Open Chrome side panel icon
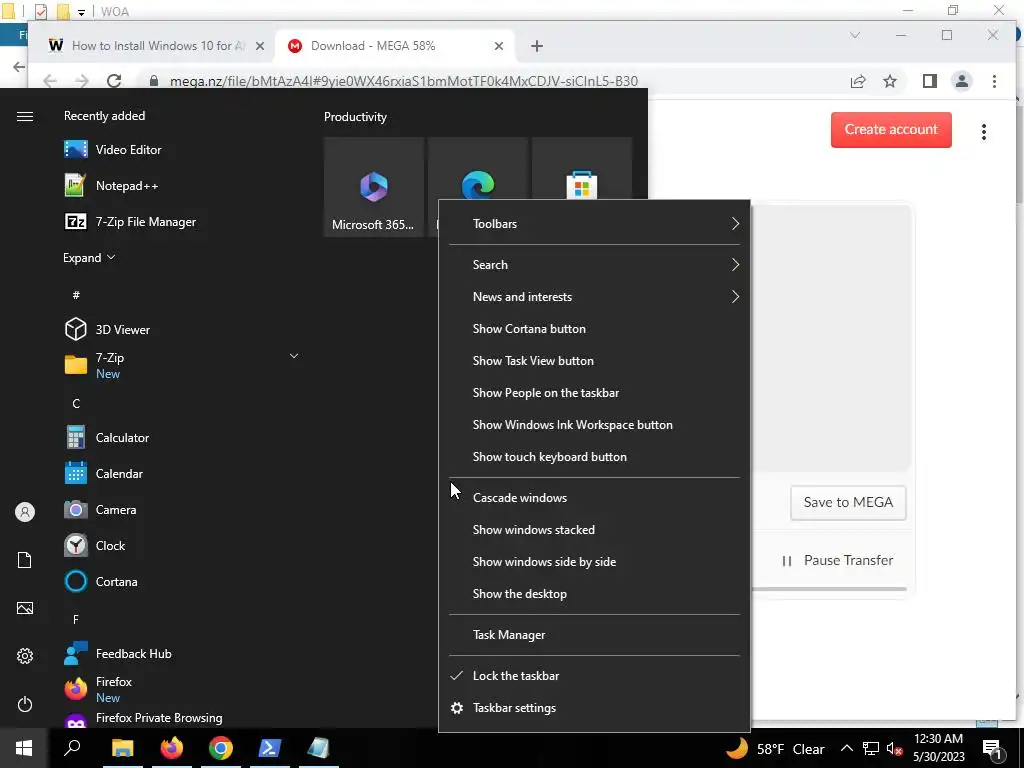Image resolution: width=1024 pixels, height=768 pixels. (x=929, y=81)
